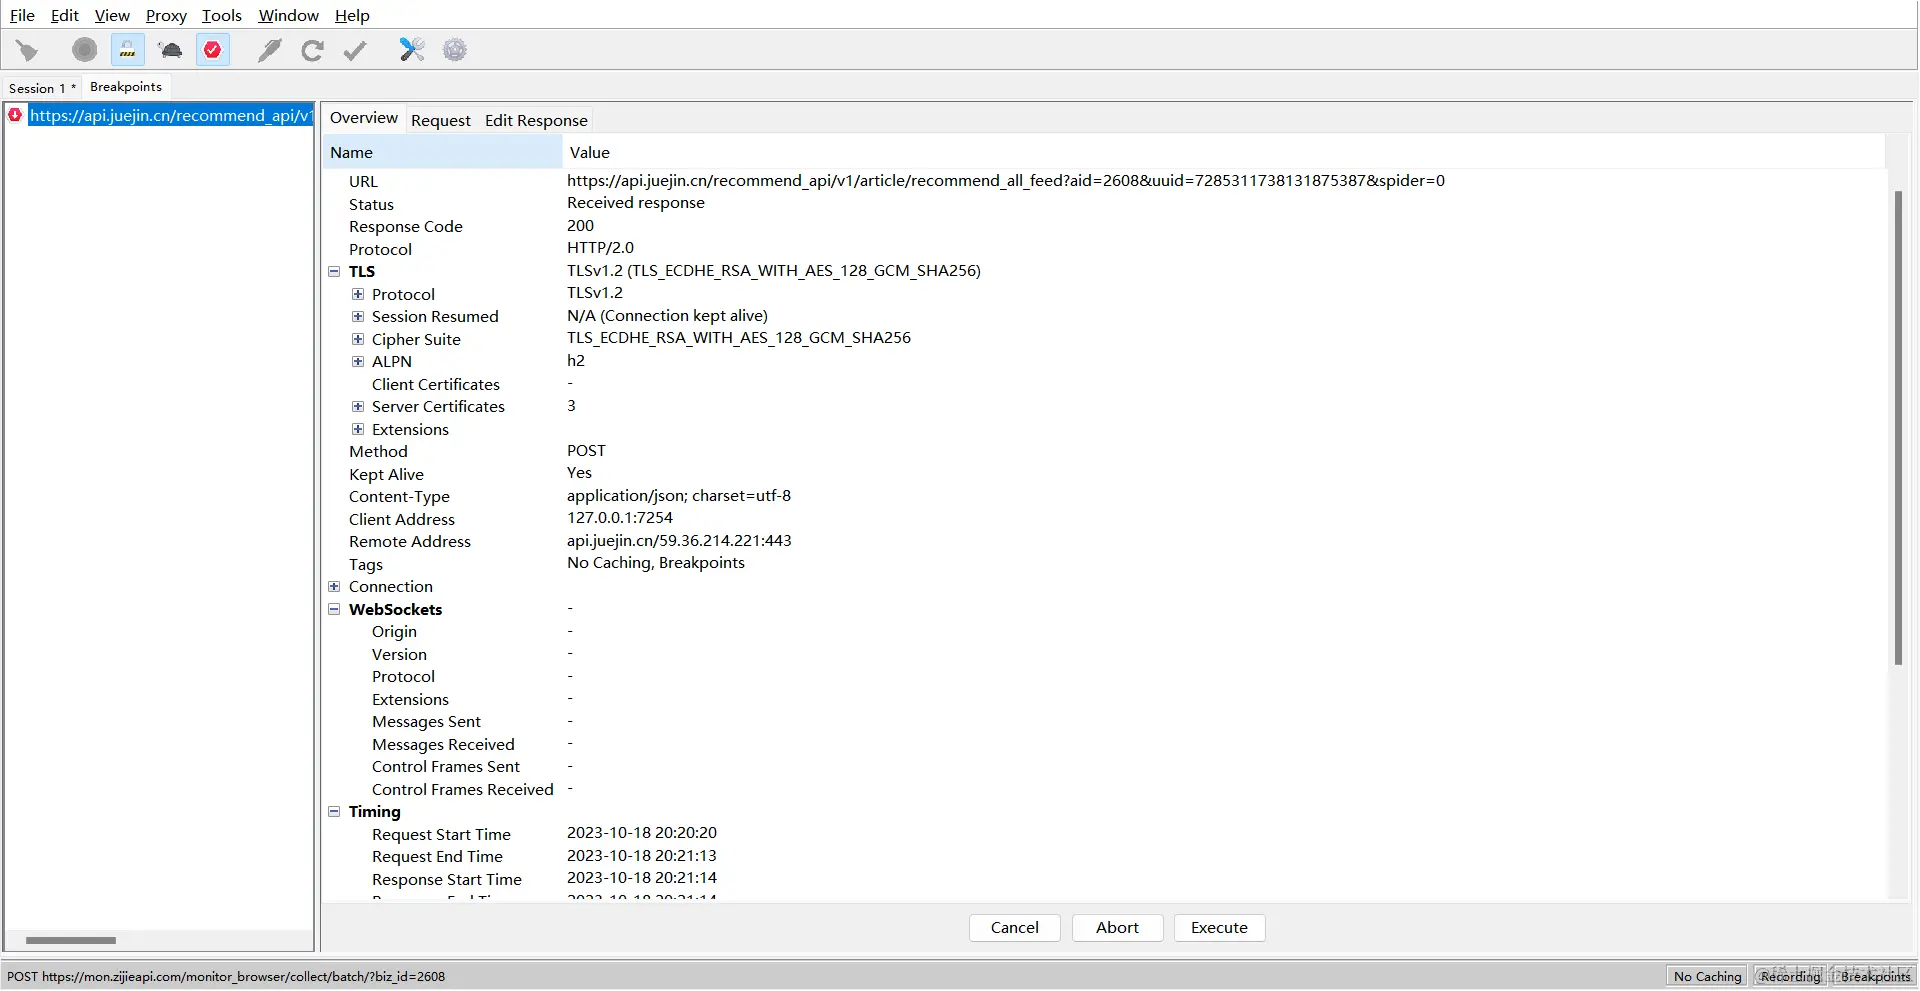The height and width of the screenshot is (991, 1920).
Task: Click the Execute button
Action: point(1219,928)
